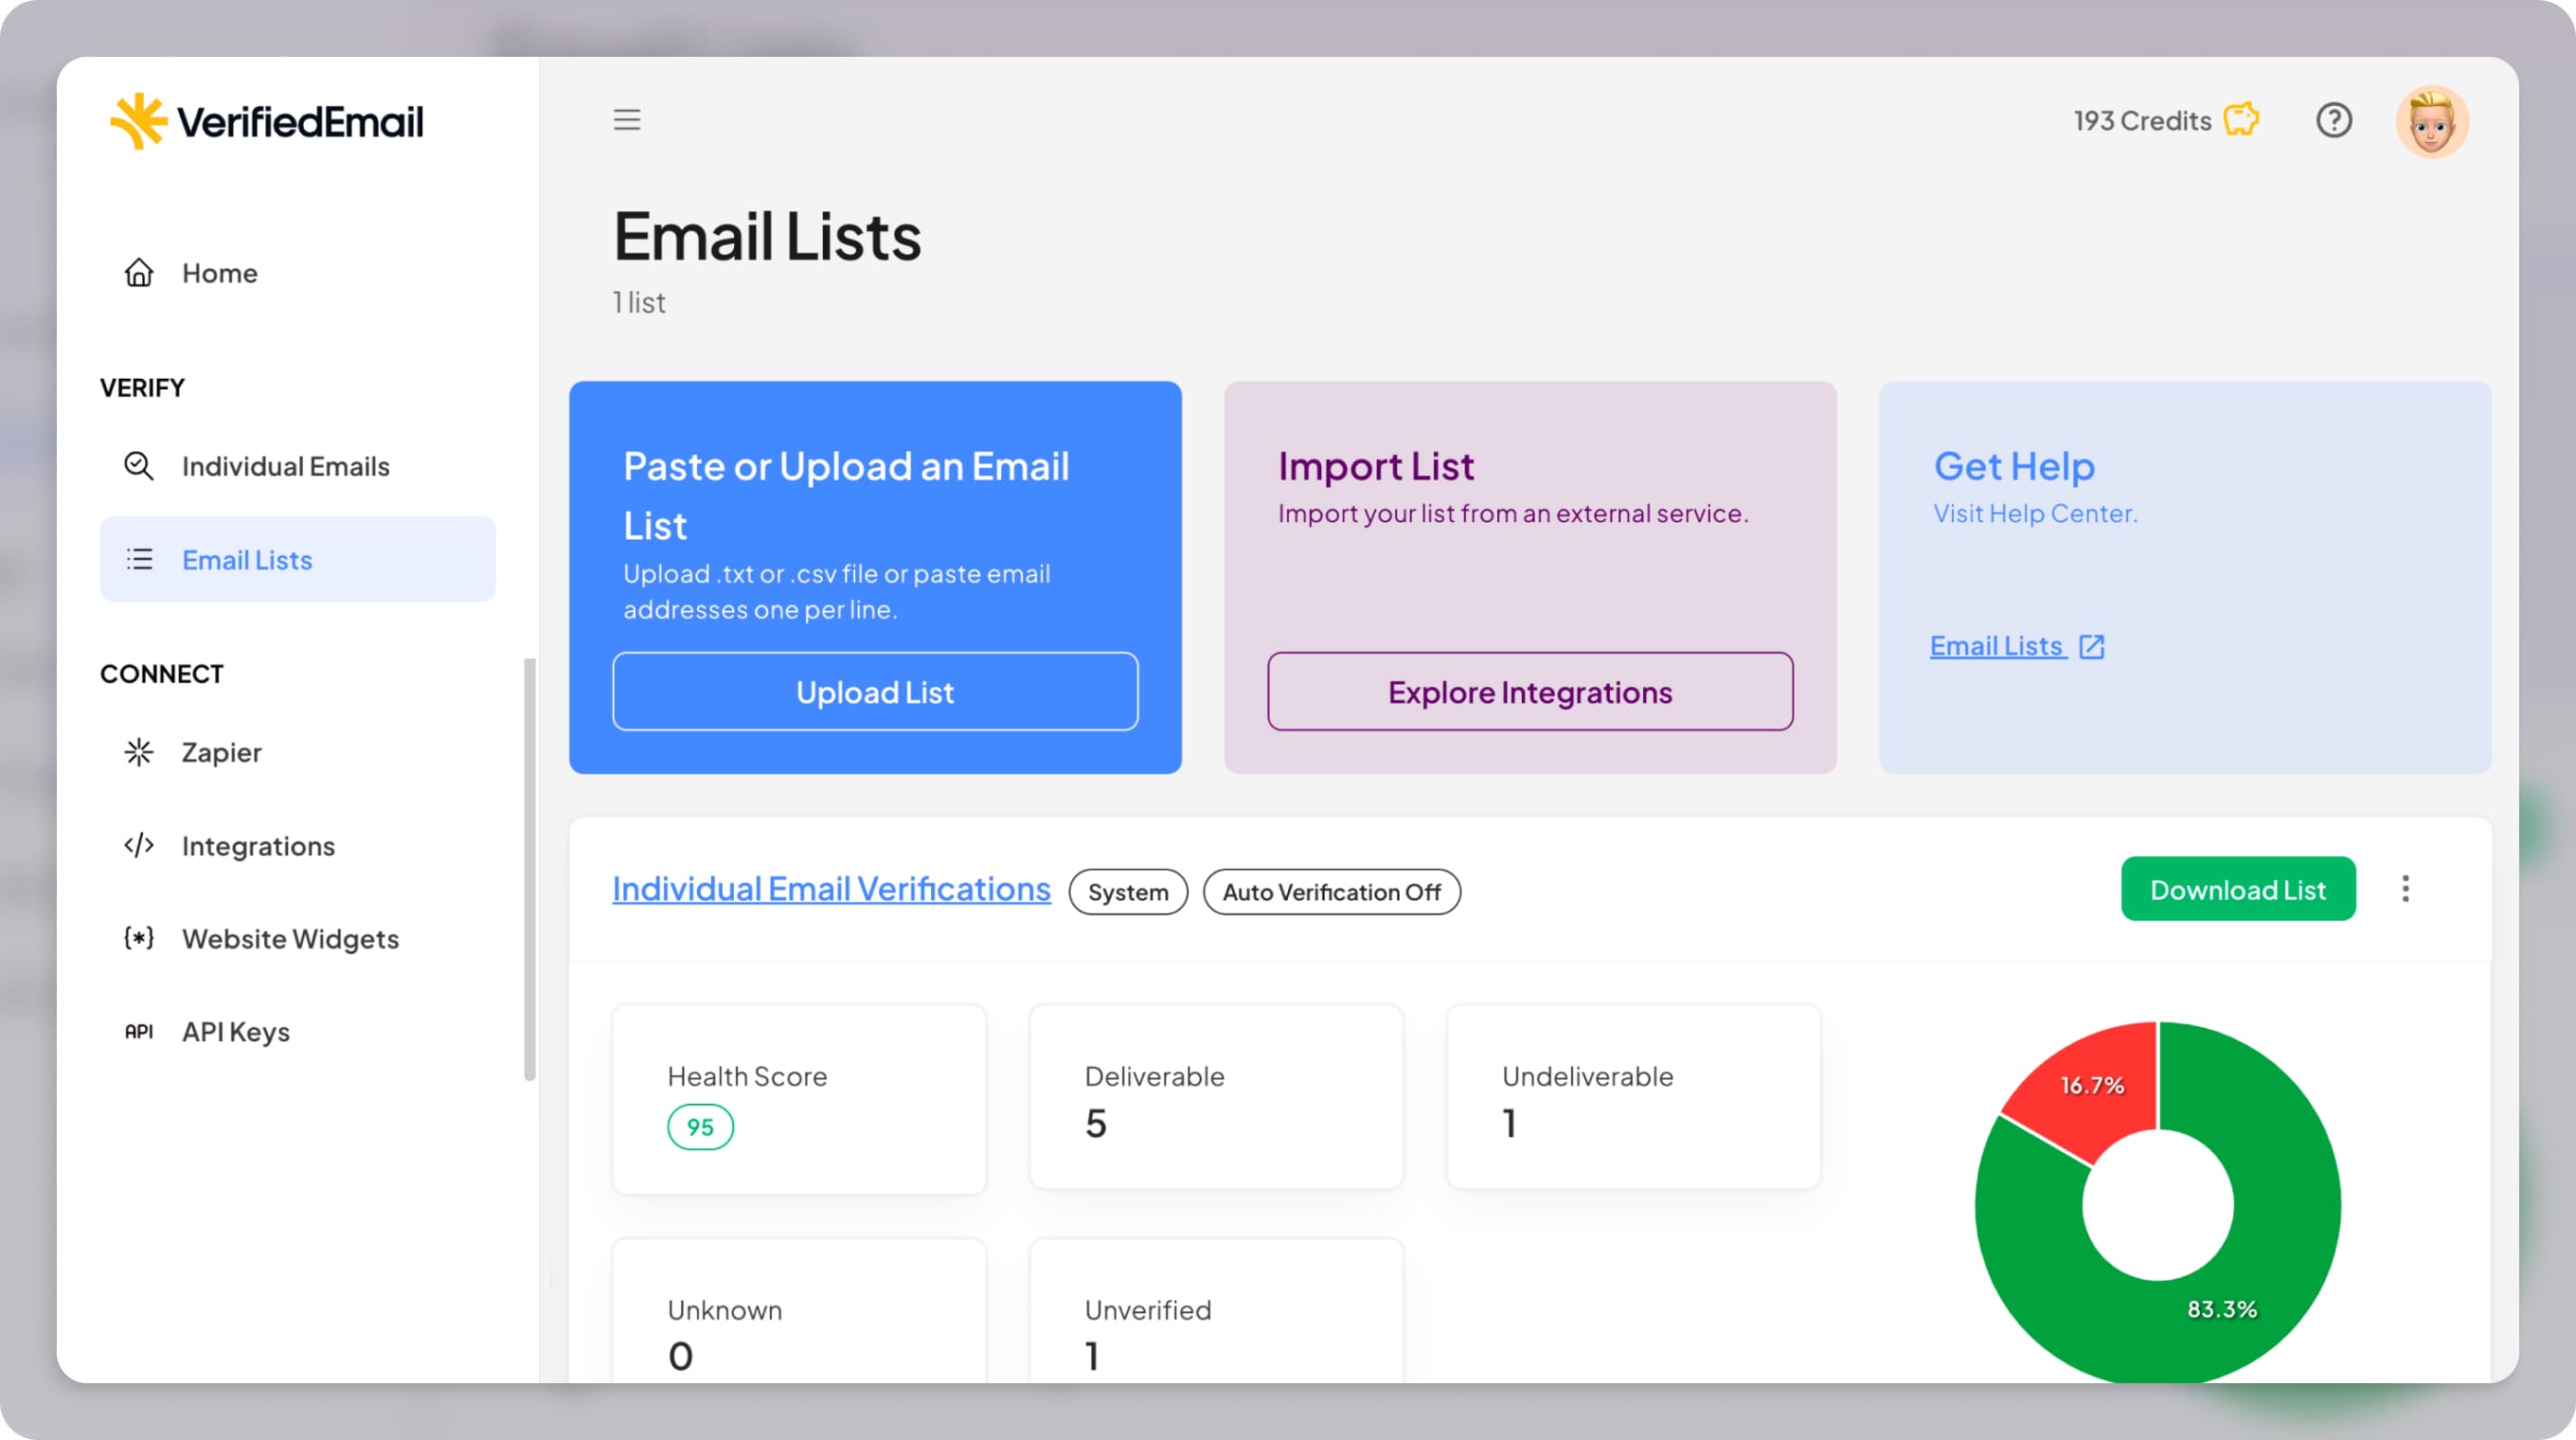
Task: Click the red 16.7% donut chart segment
Action: [x=2092, y=1086]
